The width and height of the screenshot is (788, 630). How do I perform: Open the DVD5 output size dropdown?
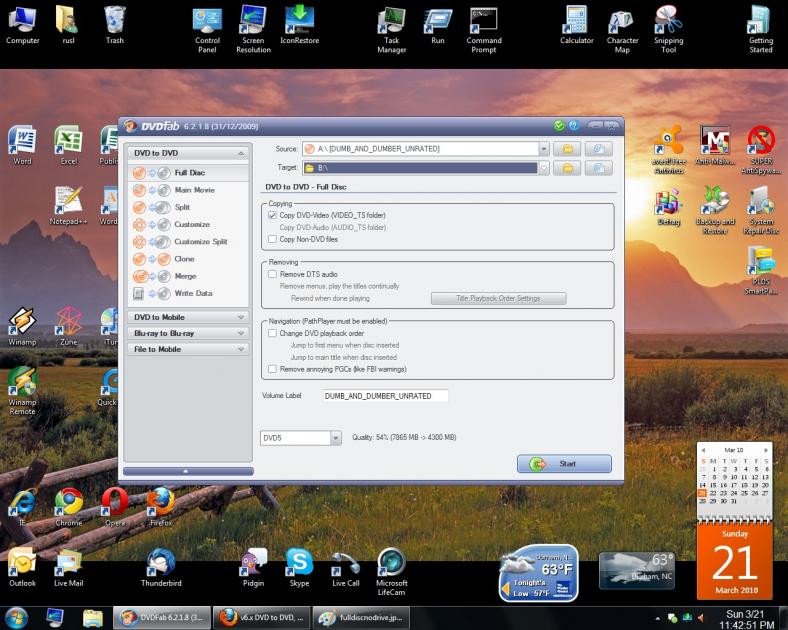tap(335, 438)
